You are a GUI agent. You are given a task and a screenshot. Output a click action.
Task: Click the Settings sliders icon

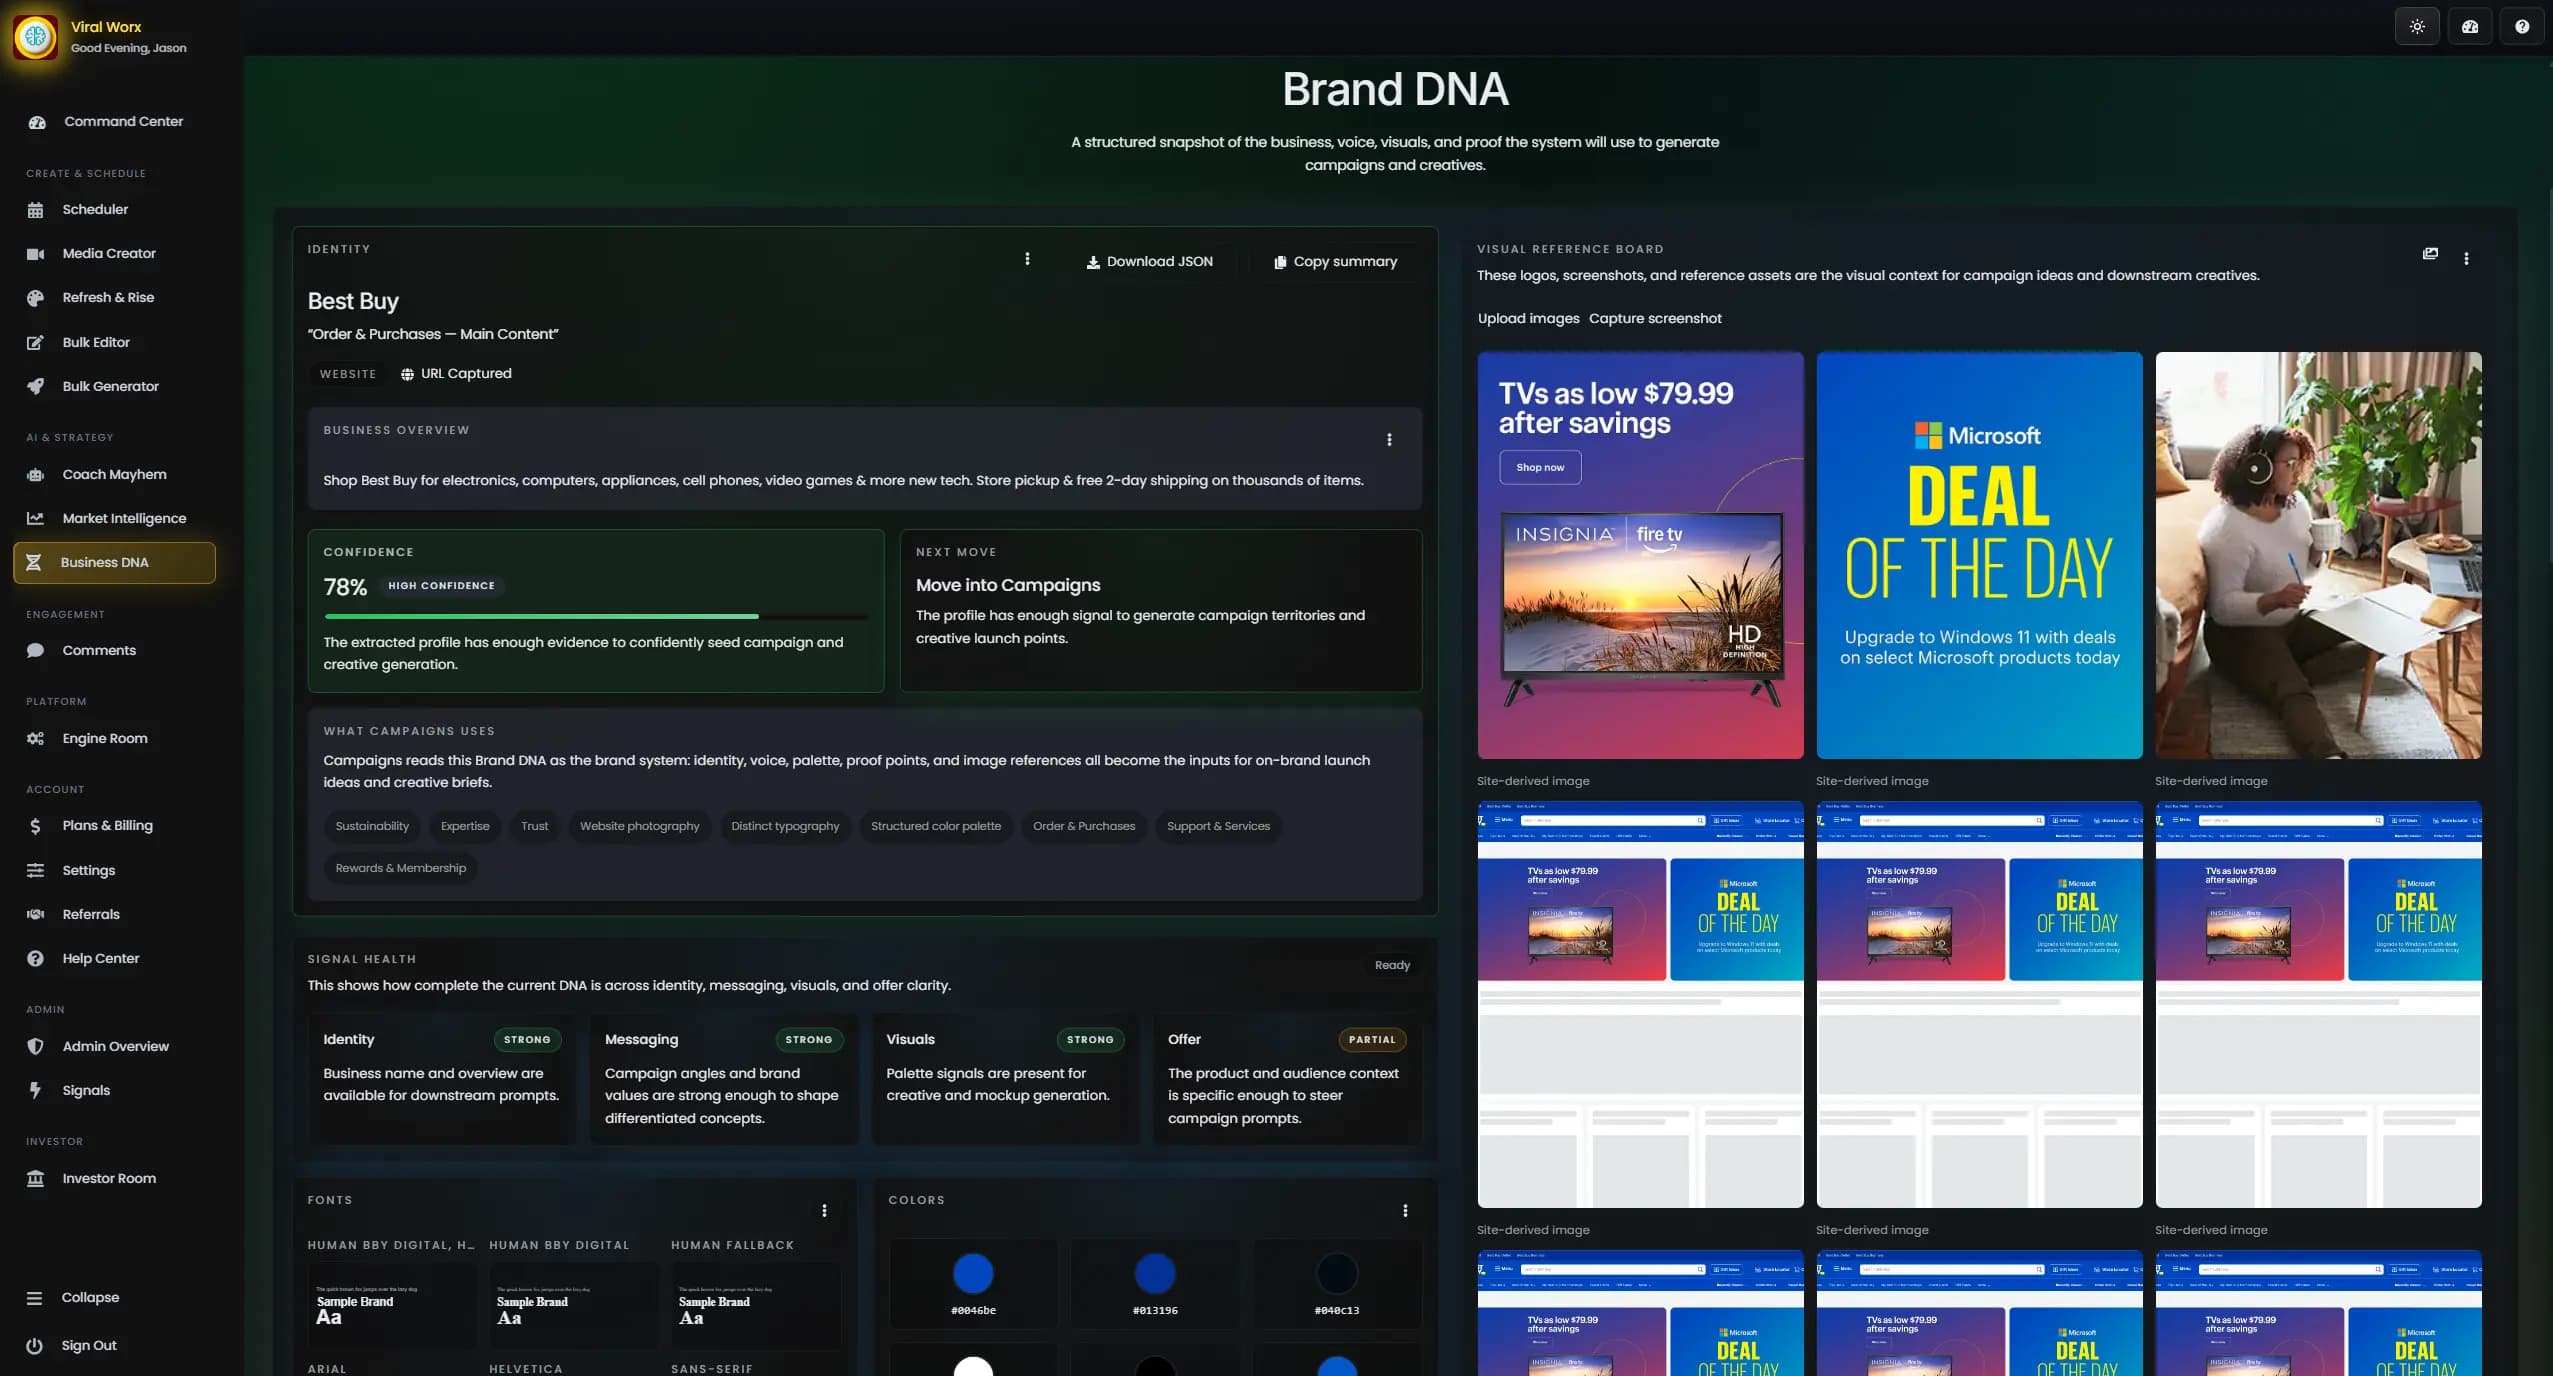coord(35,870)
